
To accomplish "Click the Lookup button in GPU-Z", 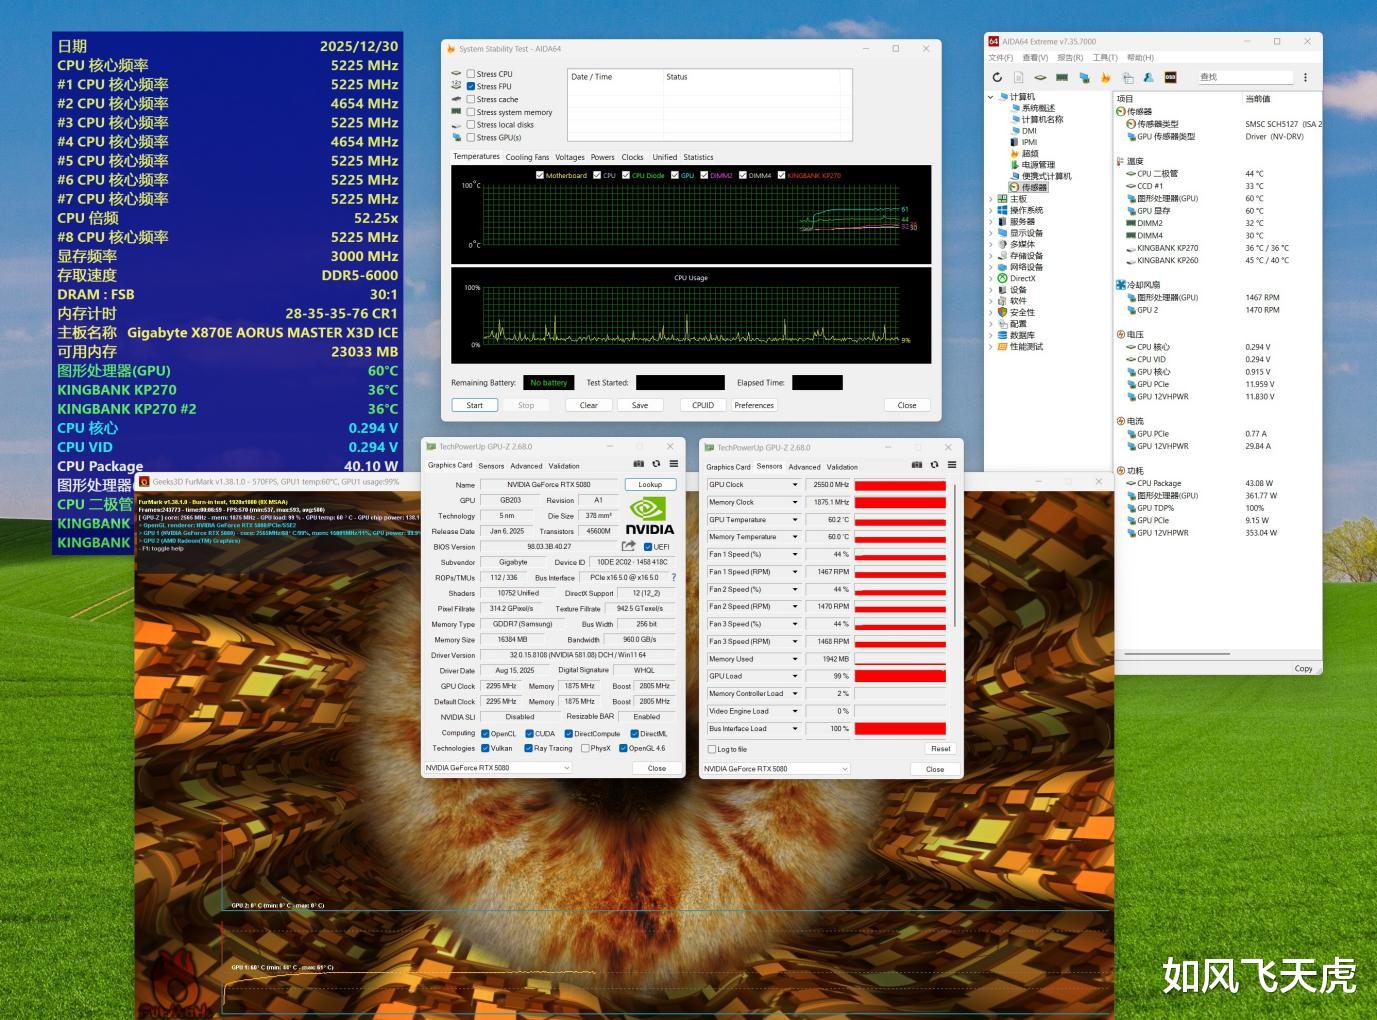I will (650, 485).
